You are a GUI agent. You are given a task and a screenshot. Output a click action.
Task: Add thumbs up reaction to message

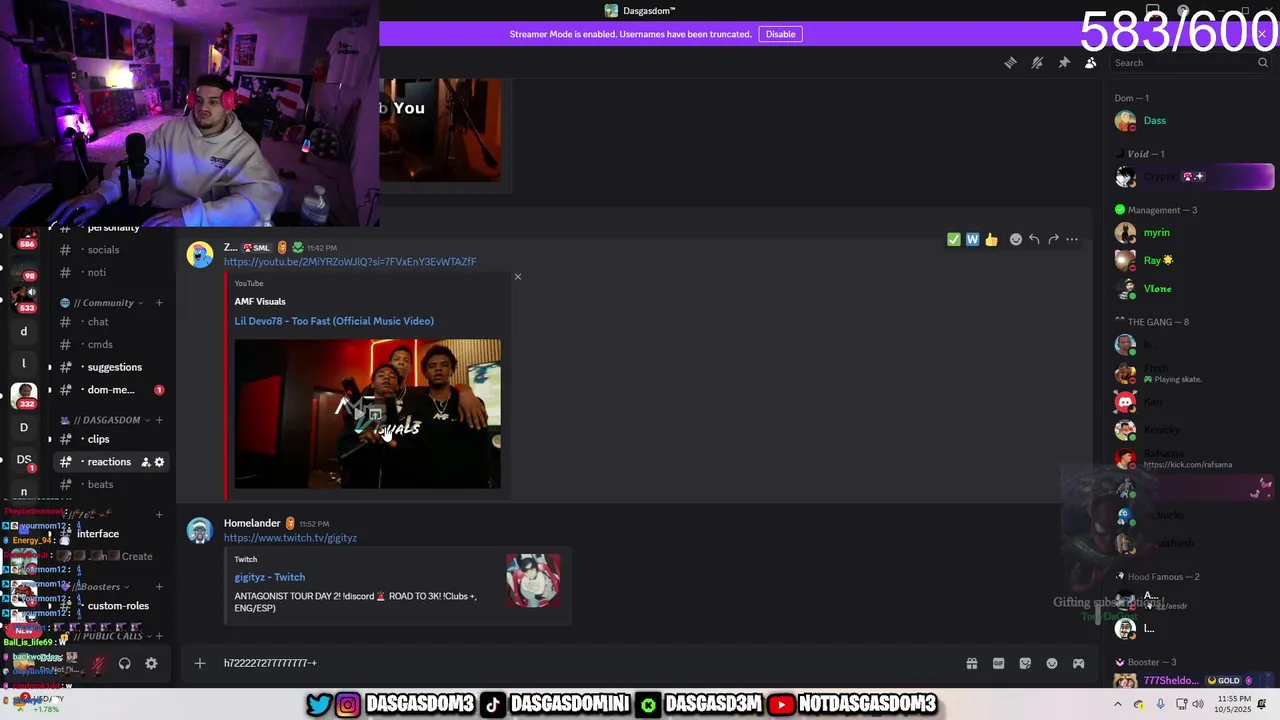[991, 239]
